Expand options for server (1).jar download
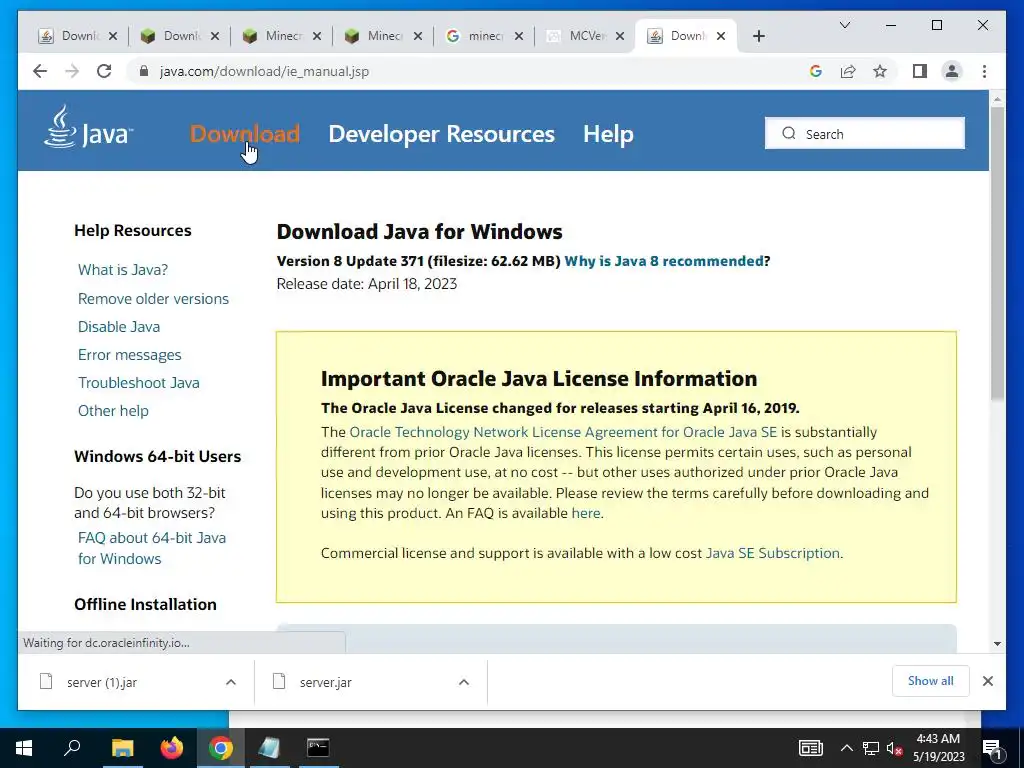The image size is (1024, 768). pos(231,682)
